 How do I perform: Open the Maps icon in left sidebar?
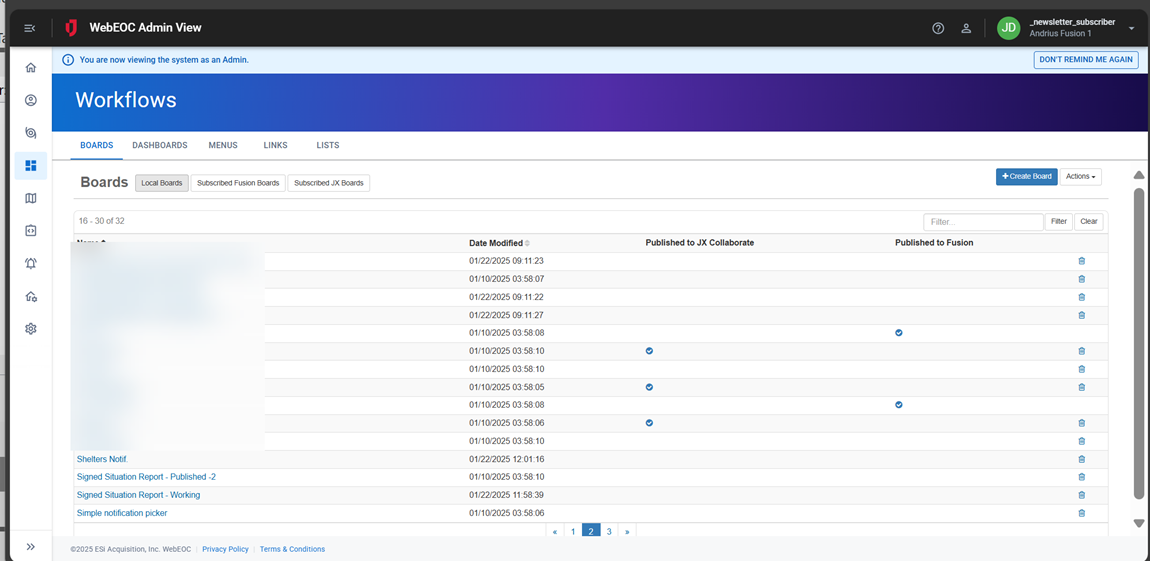click(31, 199)
